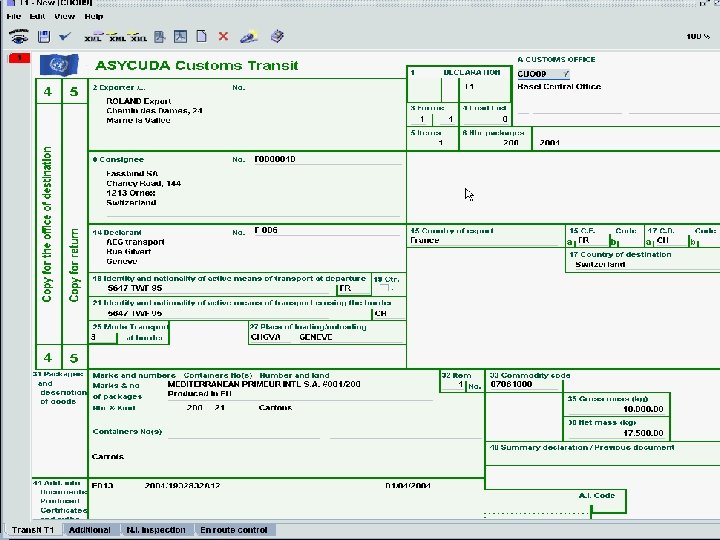Click the Cartons package kind text

point(275,408)
